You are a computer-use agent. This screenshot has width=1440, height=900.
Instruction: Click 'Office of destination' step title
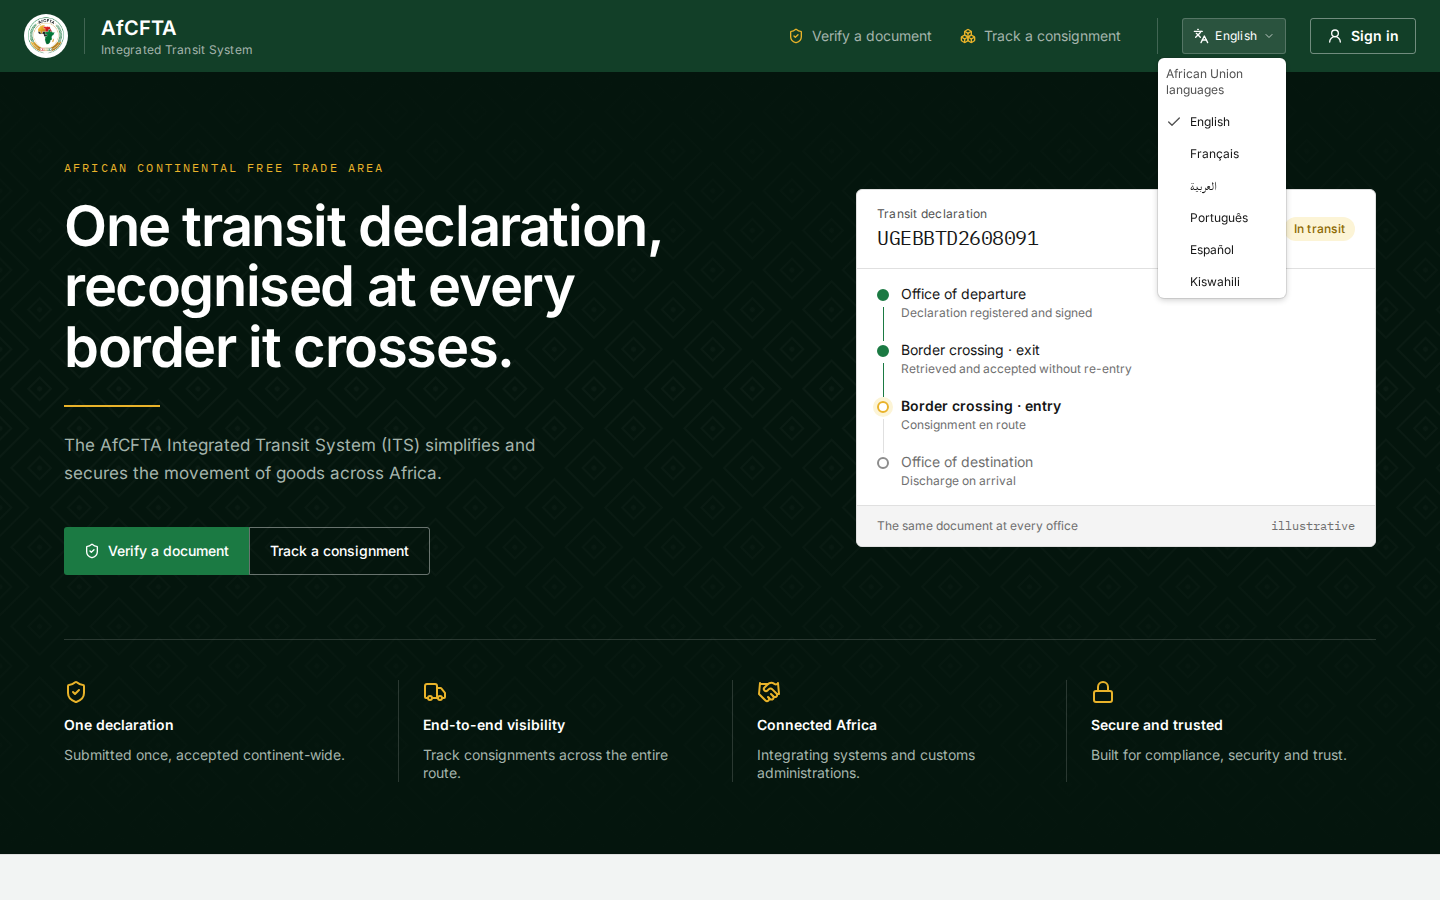coord(967,462)
